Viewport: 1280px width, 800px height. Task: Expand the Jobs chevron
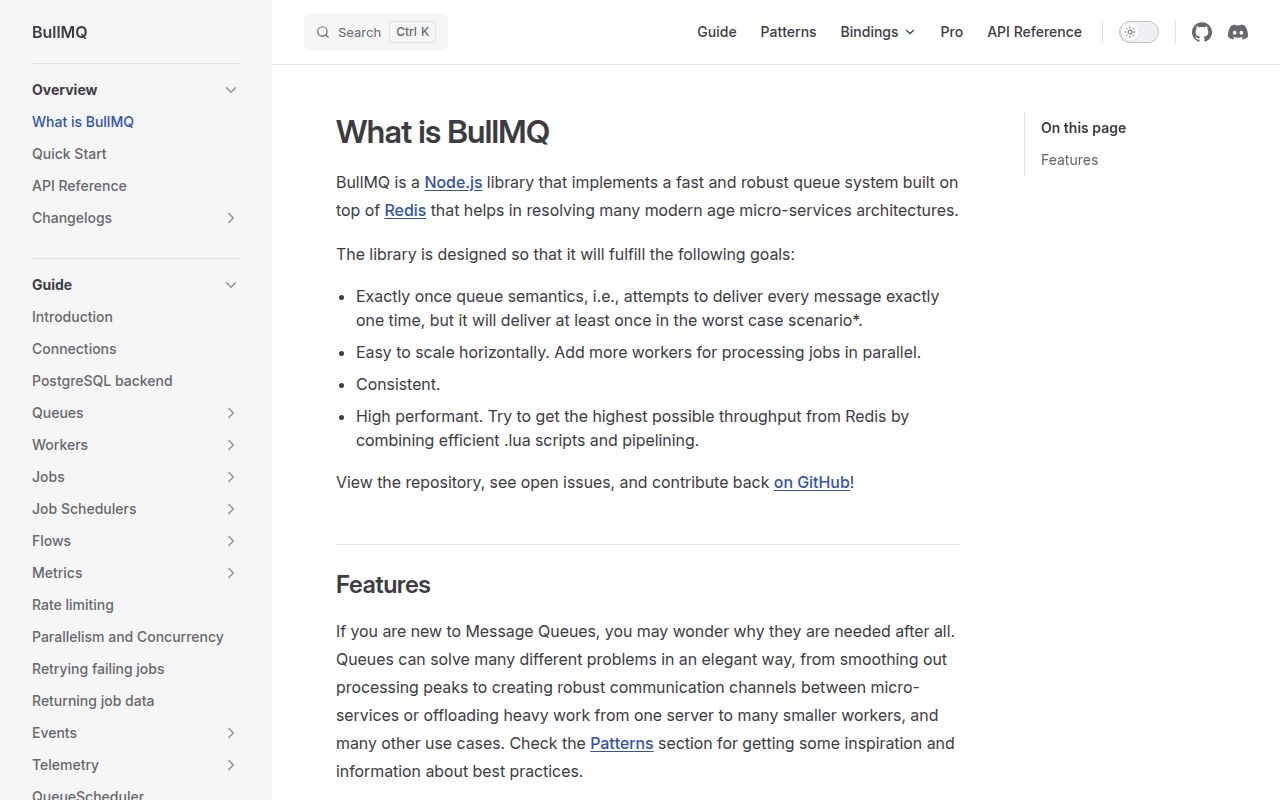(231, 477)
